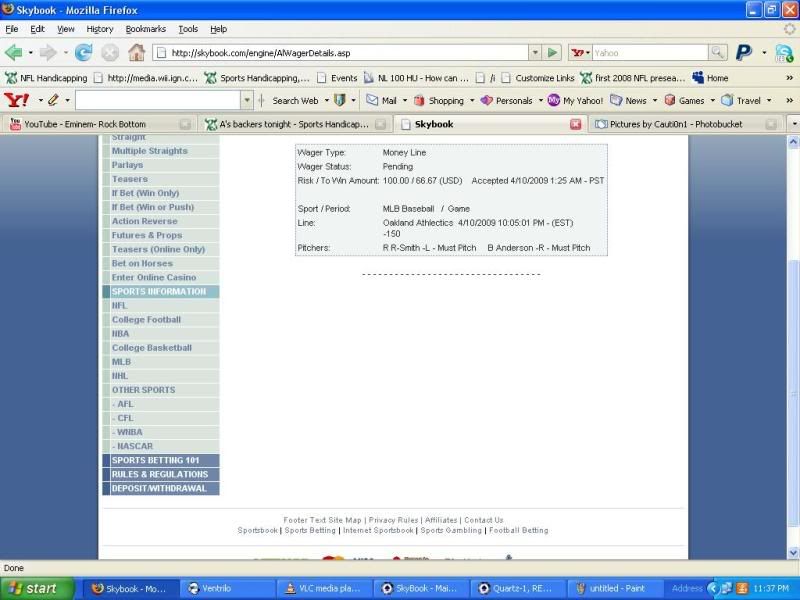Image resolution: width=800 pixels, height=600 pixels.
Task: Click the Yahoo toolbar search input
Action: coord(158,100)
